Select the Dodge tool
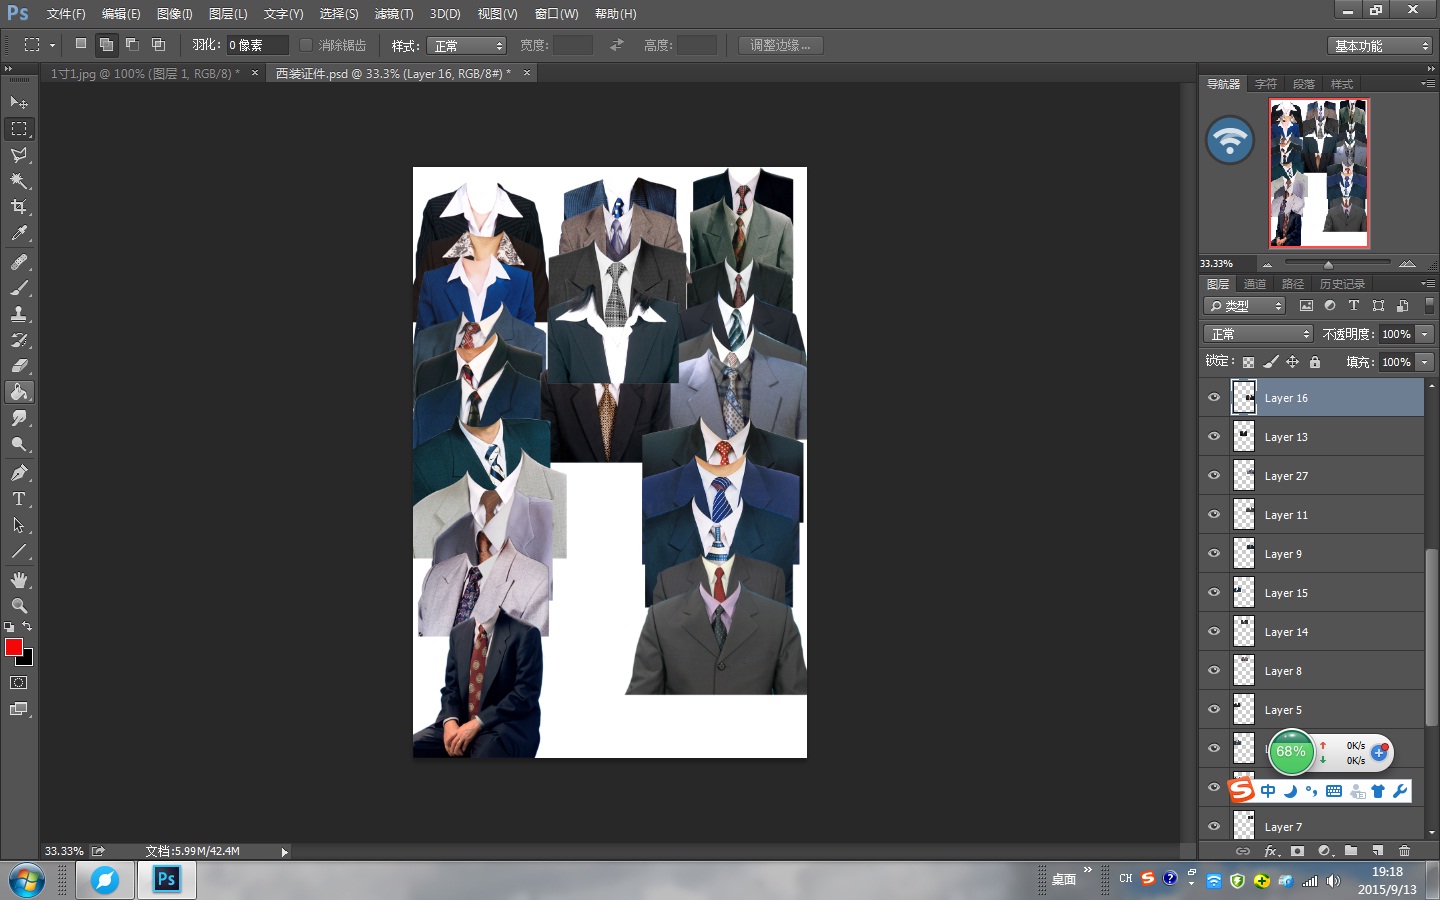 (x=19, y=444)
